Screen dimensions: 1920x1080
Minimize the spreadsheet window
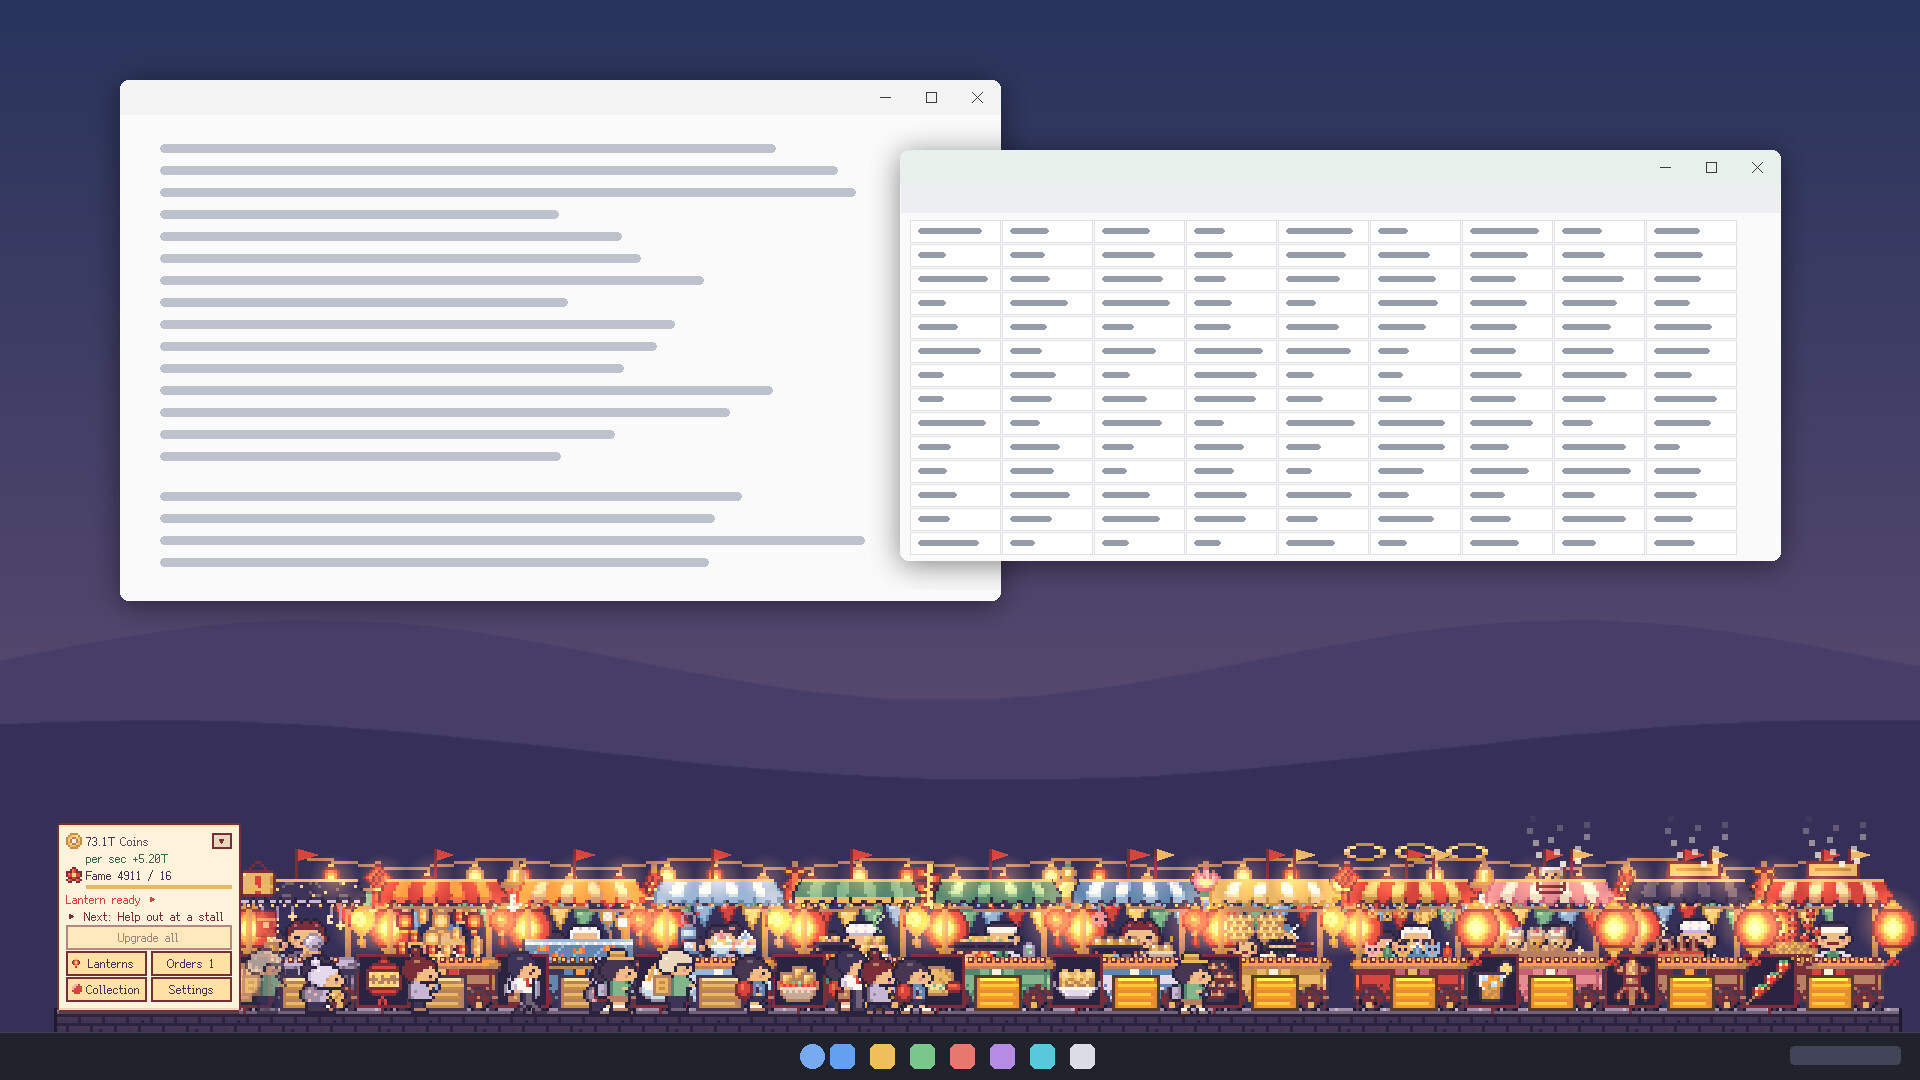[1665, 167]
